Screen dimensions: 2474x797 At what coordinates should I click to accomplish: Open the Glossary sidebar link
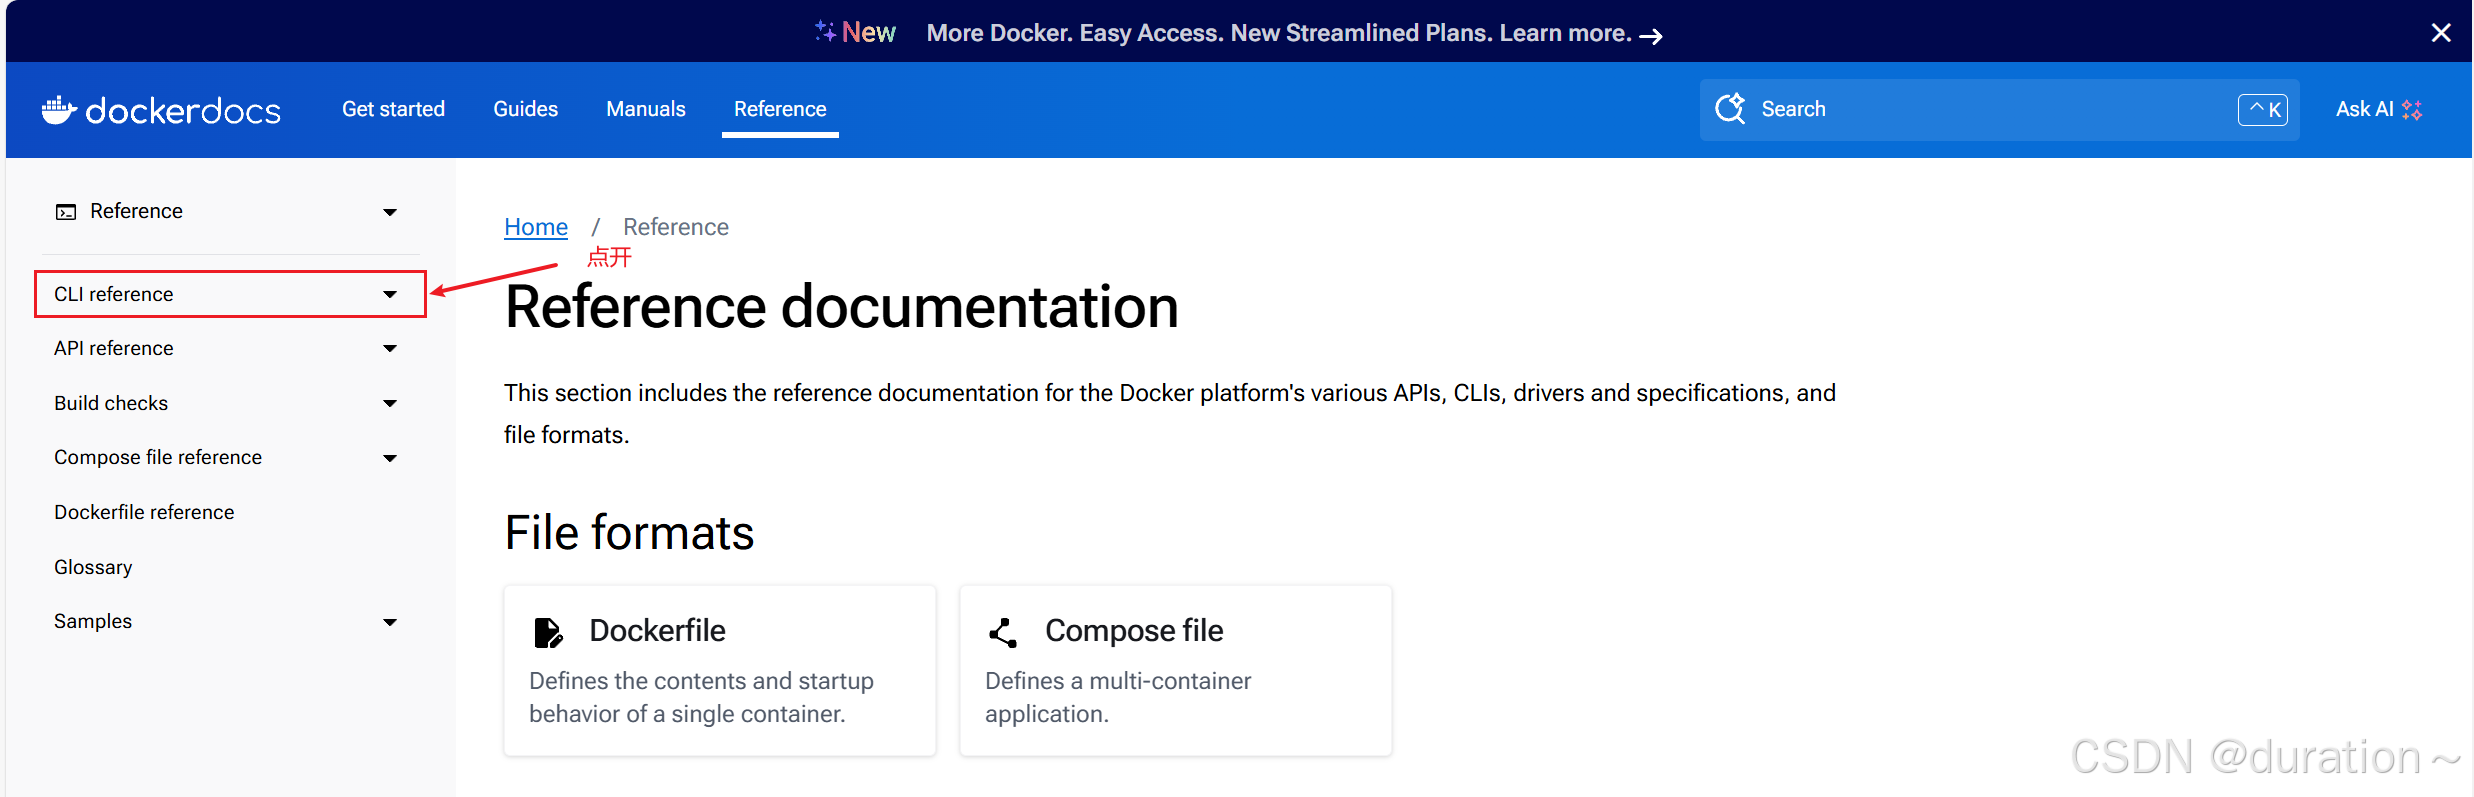(93, 567)
